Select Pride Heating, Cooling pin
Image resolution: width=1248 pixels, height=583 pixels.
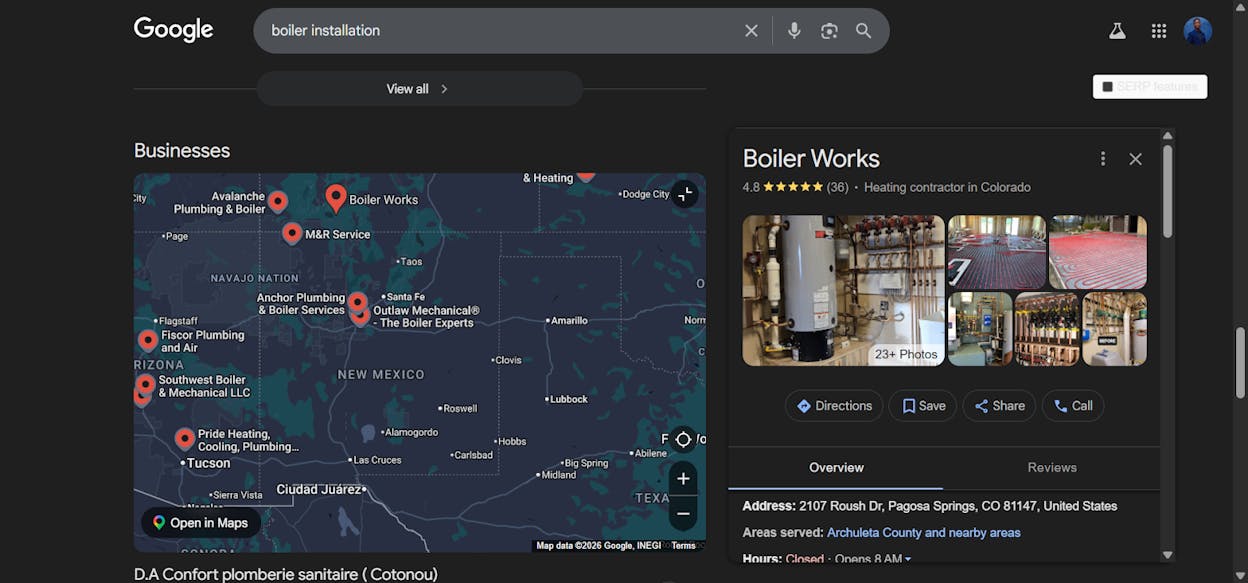(185, 438)
